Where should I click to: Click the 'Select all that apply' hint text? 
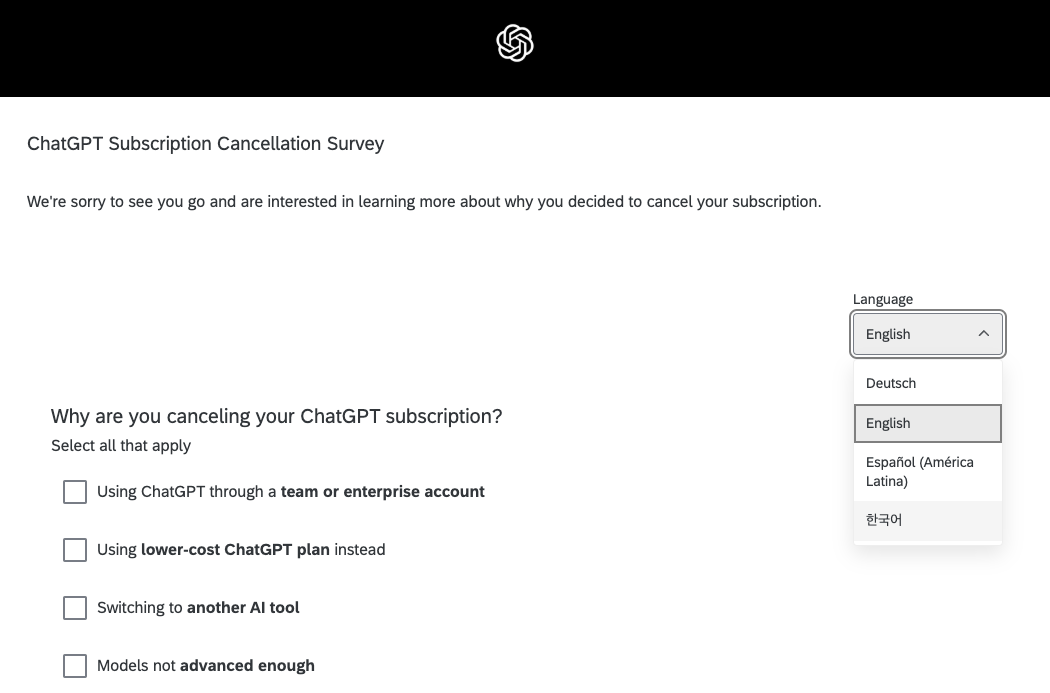pos(121,445)
